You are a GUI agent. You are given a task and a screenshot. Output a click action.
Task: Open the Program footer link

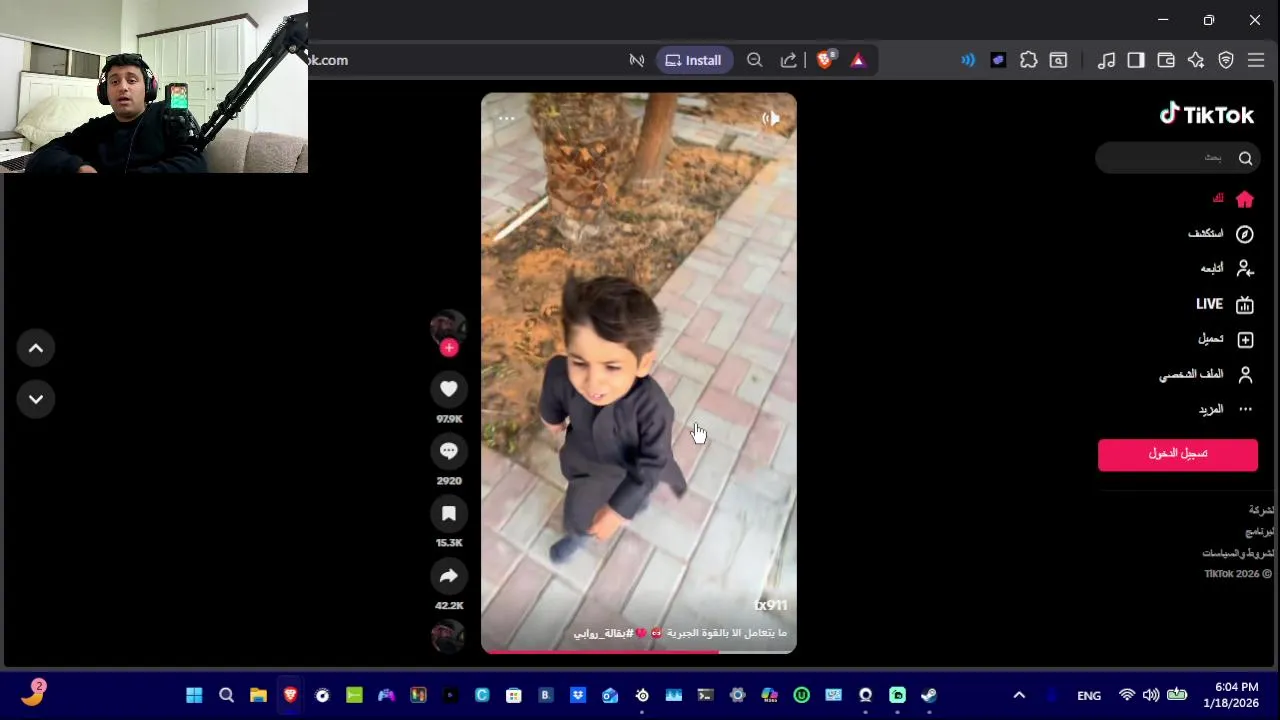click(1260, 531)
